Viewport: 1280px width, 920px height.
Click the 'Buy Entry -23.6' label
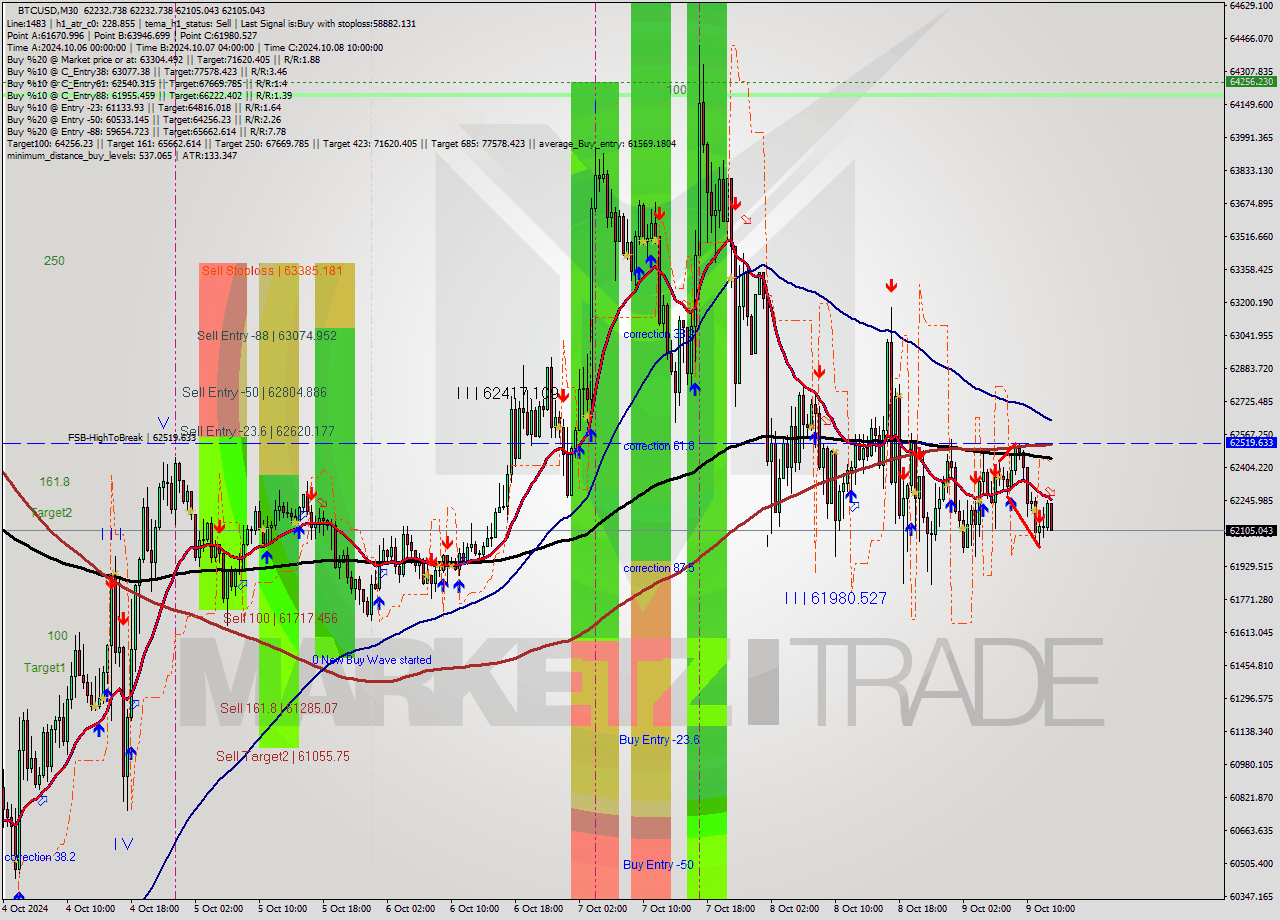click(659, 739)
